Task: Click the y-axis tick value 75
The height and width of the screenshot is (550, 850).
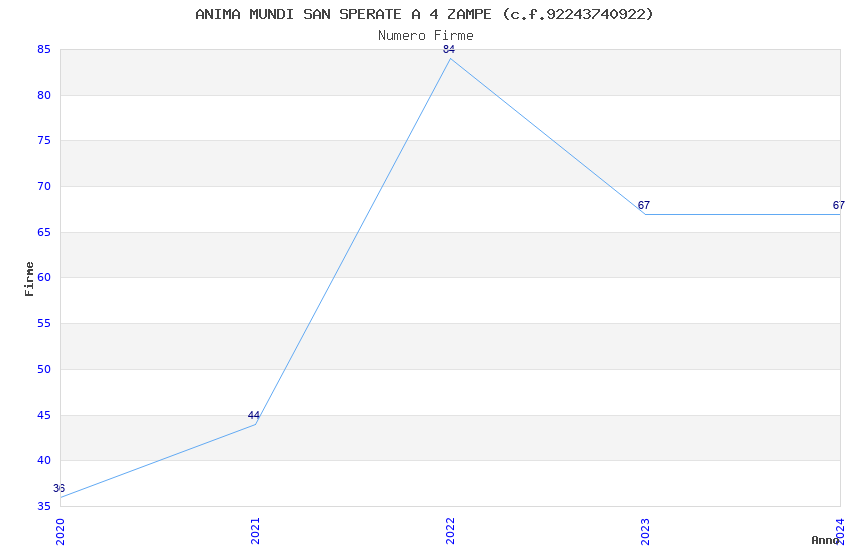Action: click(44, 140)
